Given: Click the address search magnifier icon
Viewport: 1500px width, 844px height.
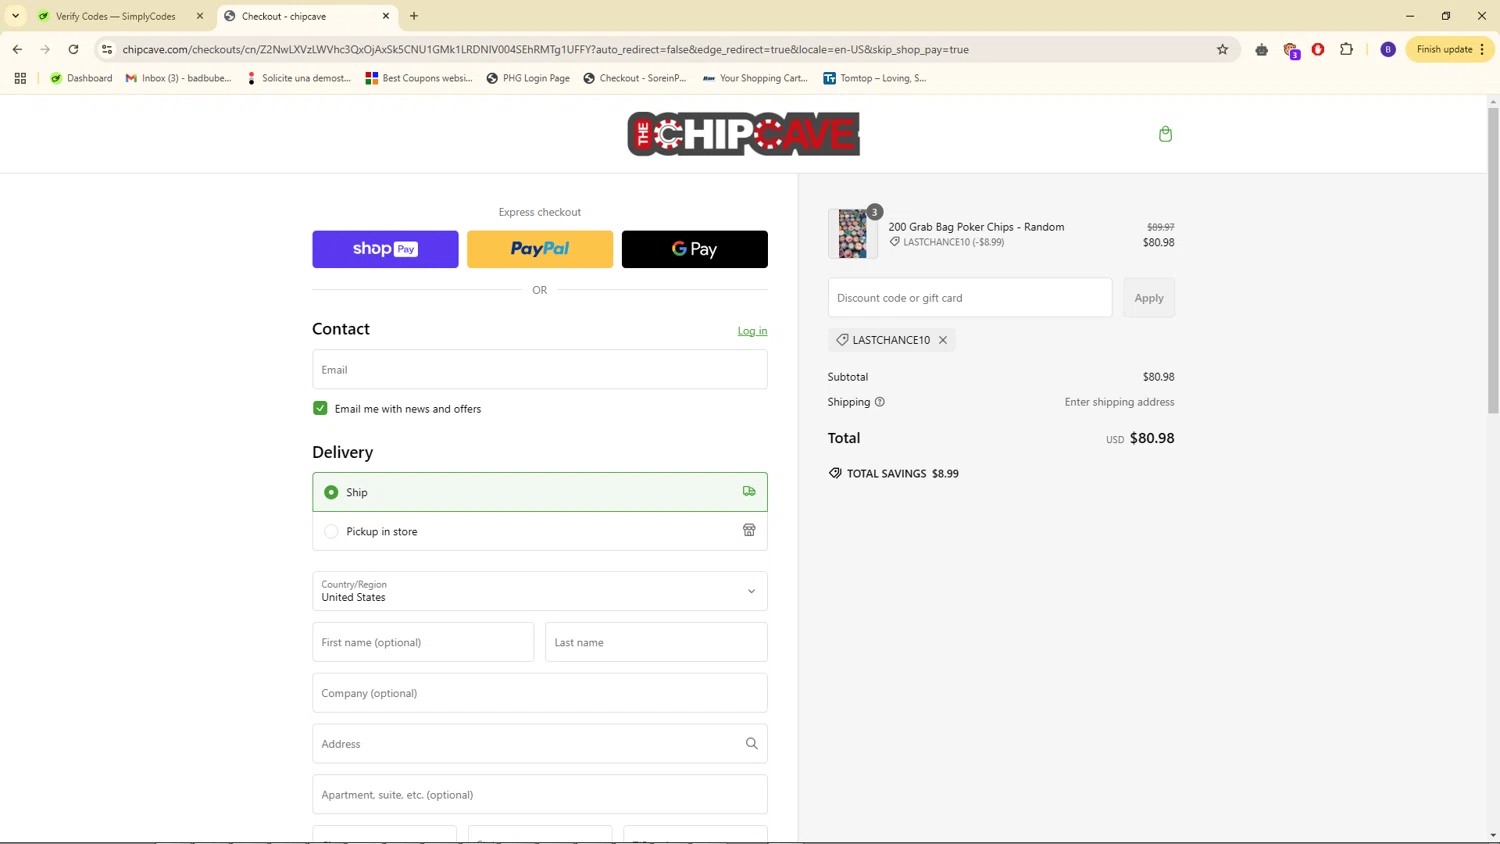Looking at the screenshot, I should pyautogui.click(x=751, y=744).
